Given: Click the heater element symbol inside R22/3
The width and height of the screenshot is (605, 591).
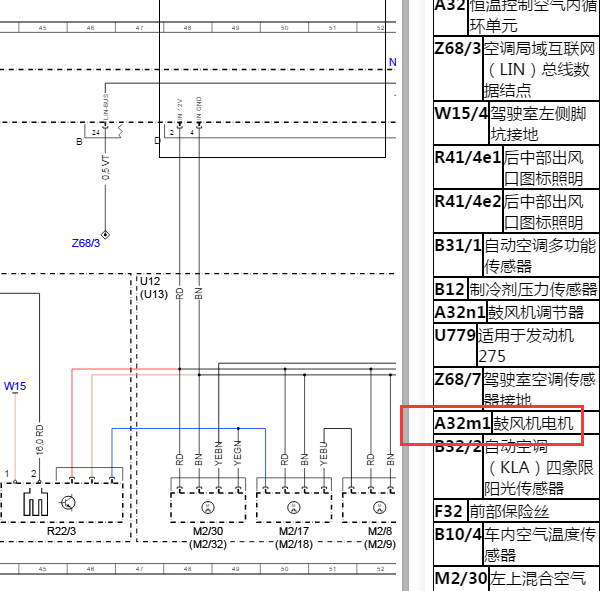Looking at the screenshot, I should [x=35, y=502].
